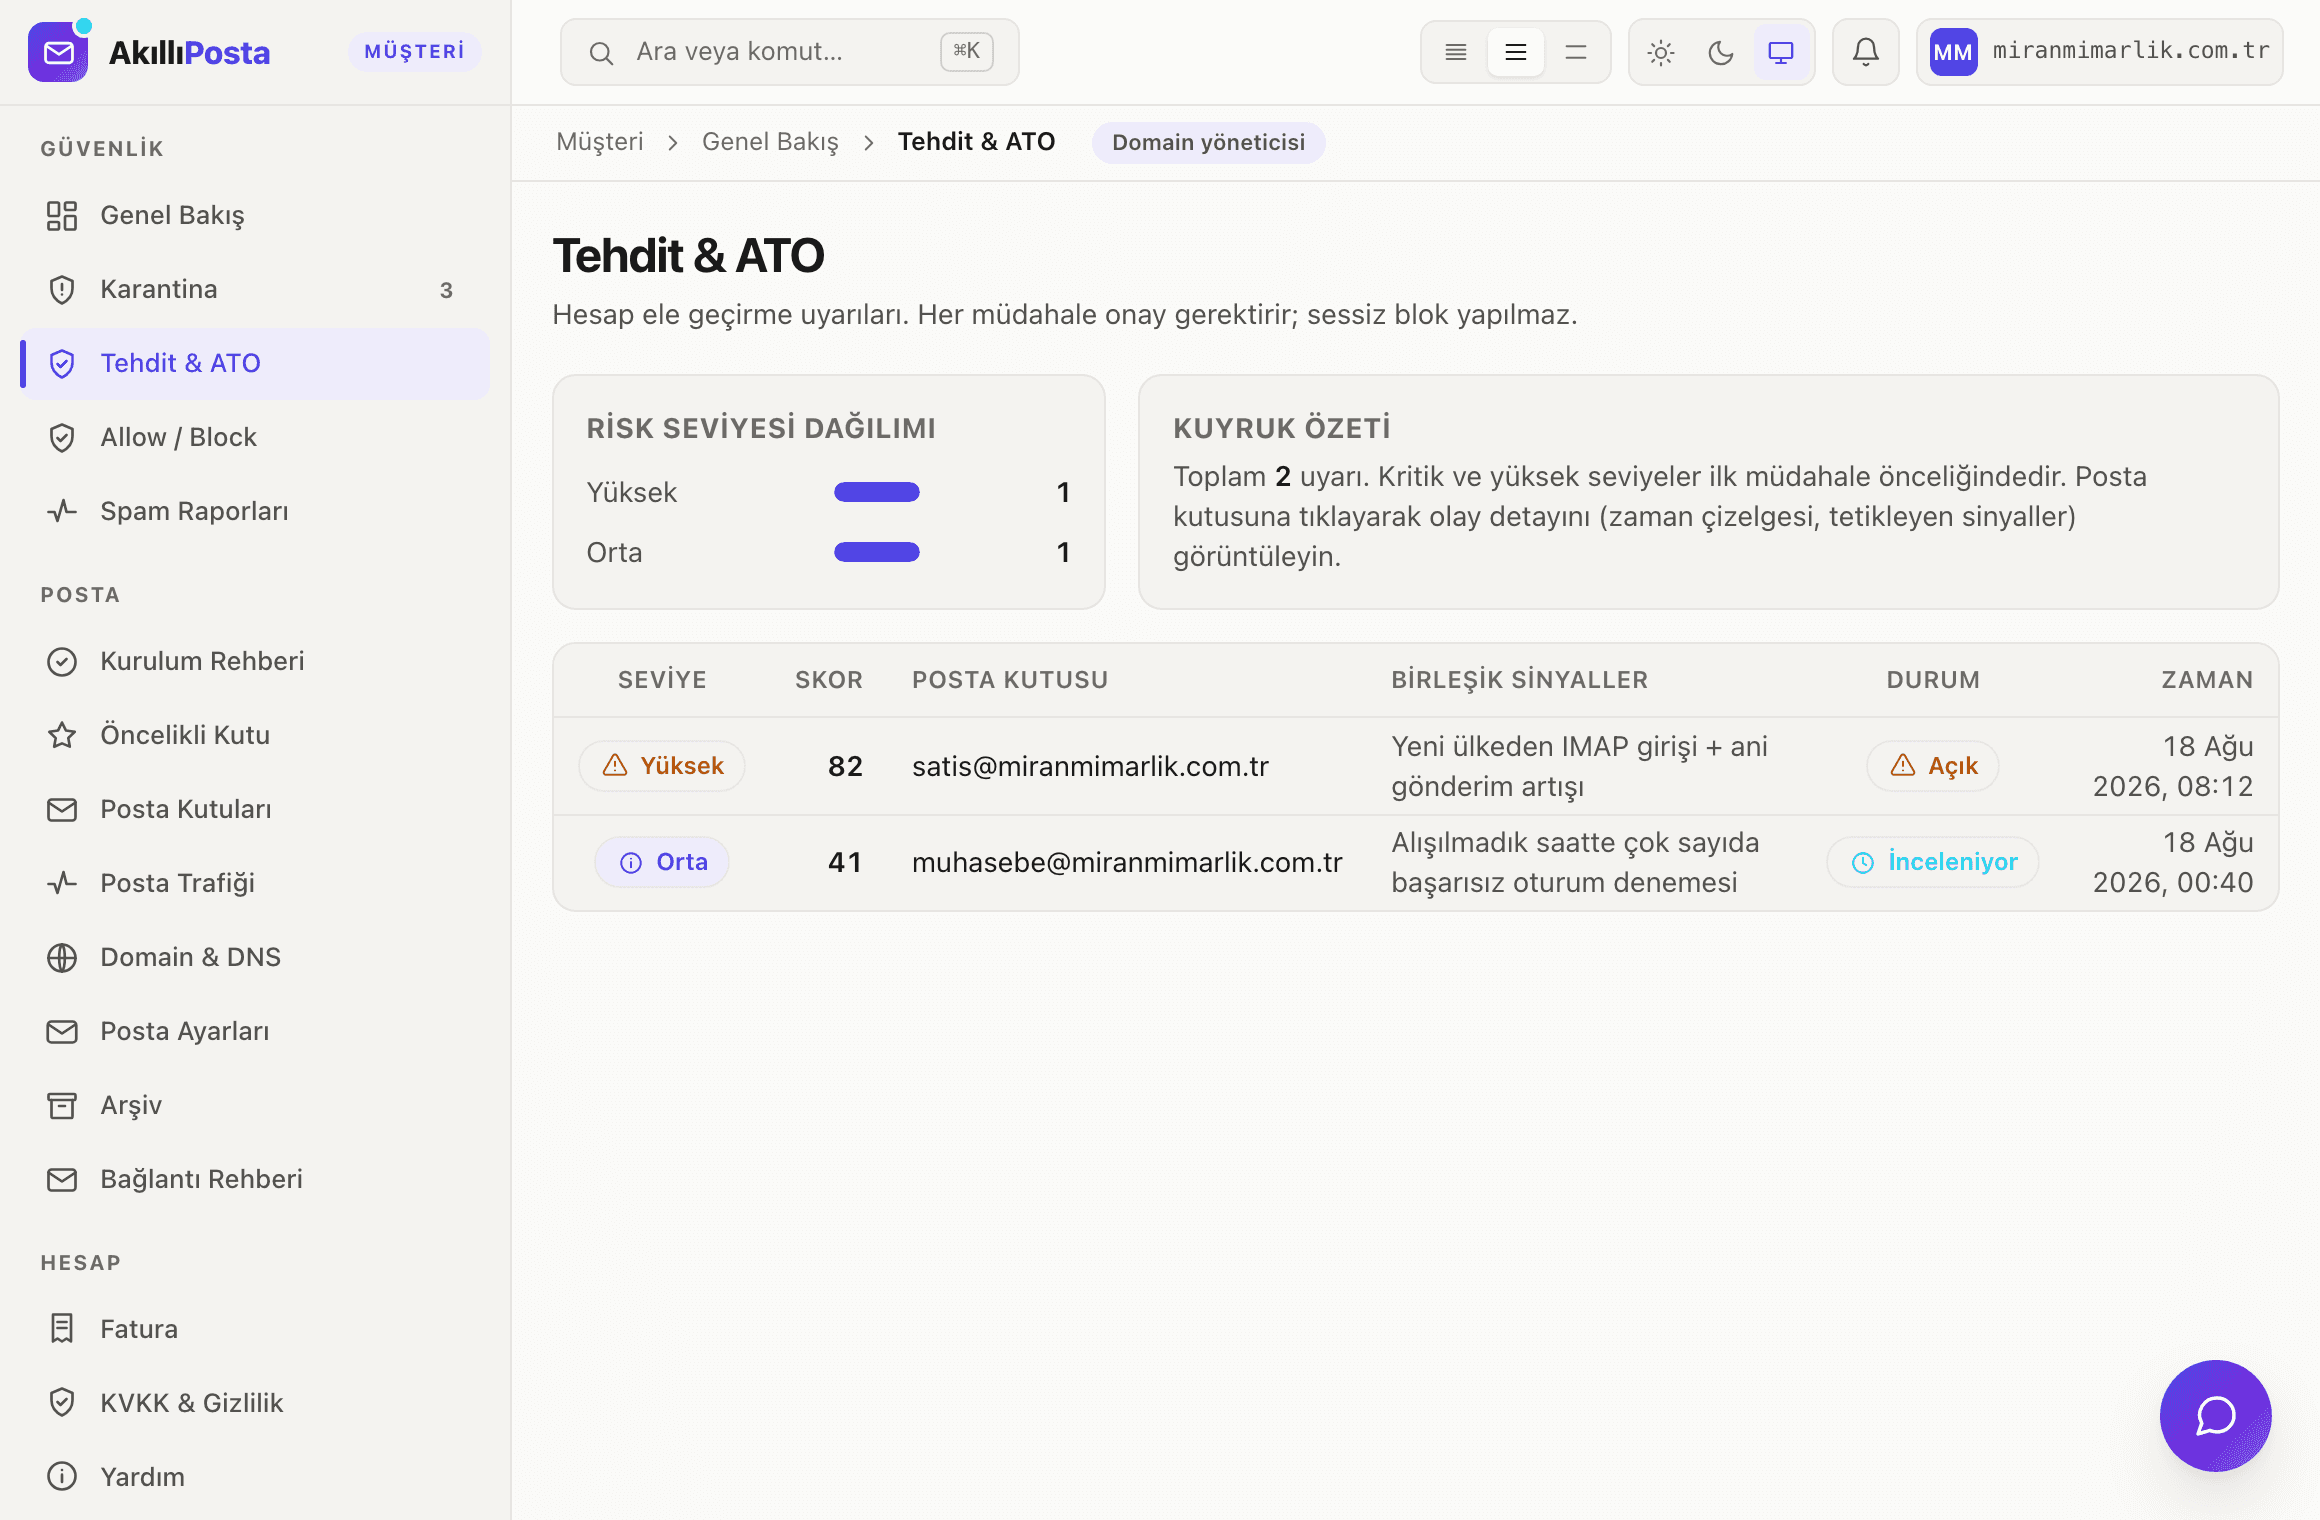Open Domain & DNS page

coord(255,957)
